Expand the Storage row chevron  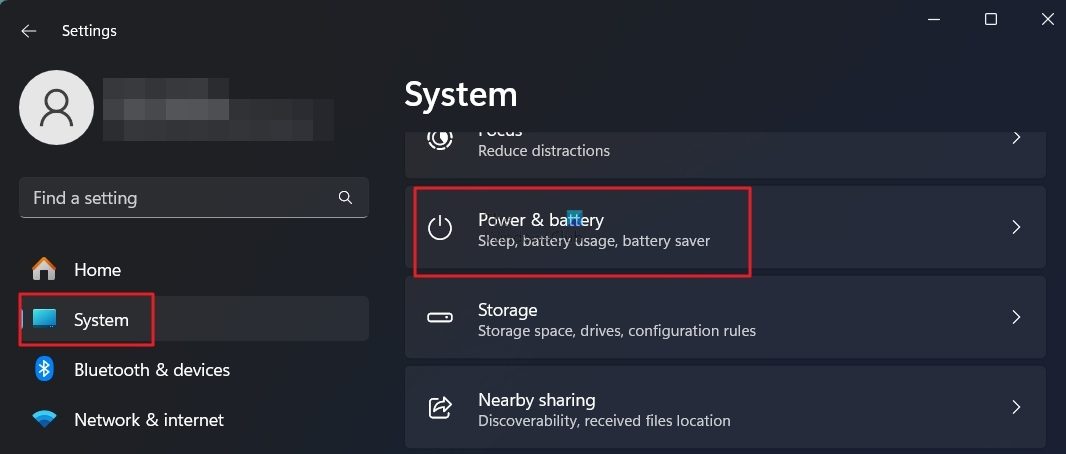(1016, 318)
